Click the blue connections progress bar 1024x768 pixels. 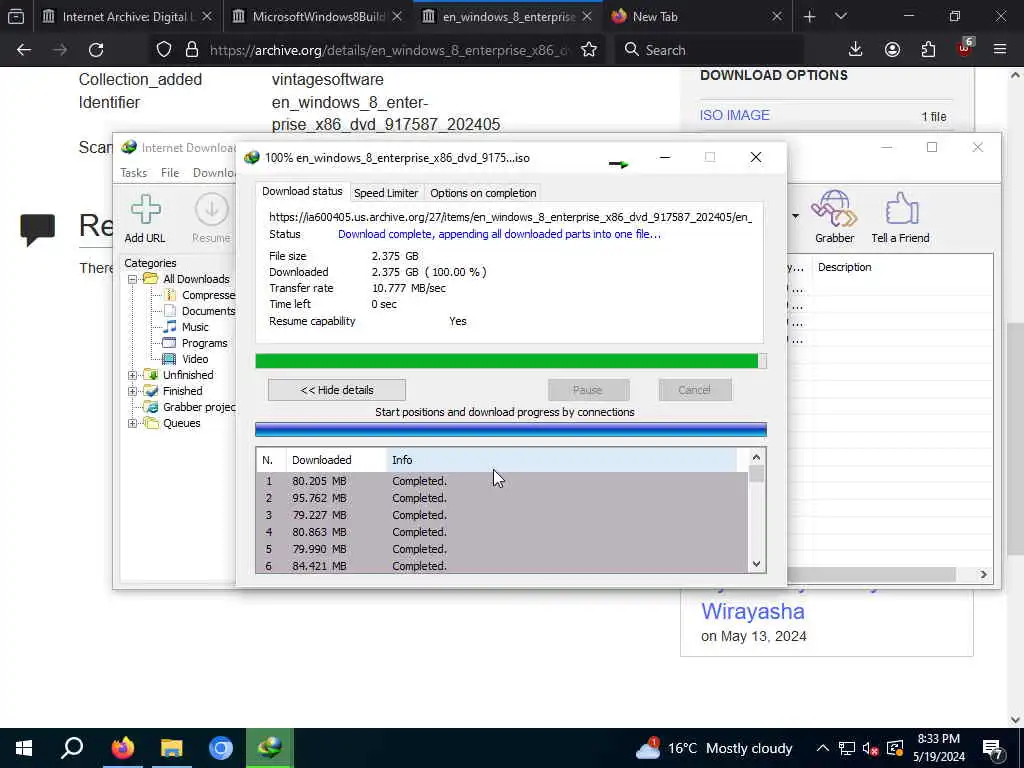[511, 429]
